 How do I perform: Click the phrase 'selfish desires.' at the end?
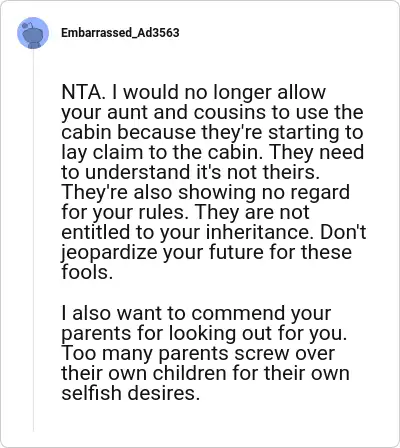(130, 393)
